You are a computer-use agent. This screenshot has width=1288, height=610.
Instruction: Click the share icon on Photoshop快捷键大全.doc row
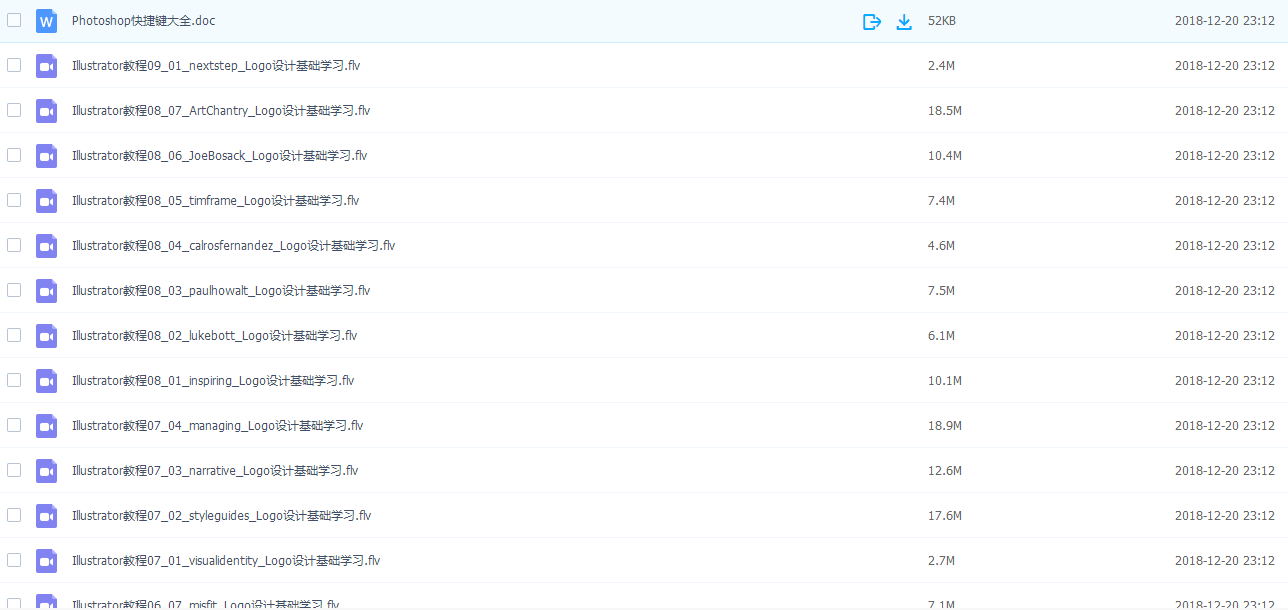point(872,21)
